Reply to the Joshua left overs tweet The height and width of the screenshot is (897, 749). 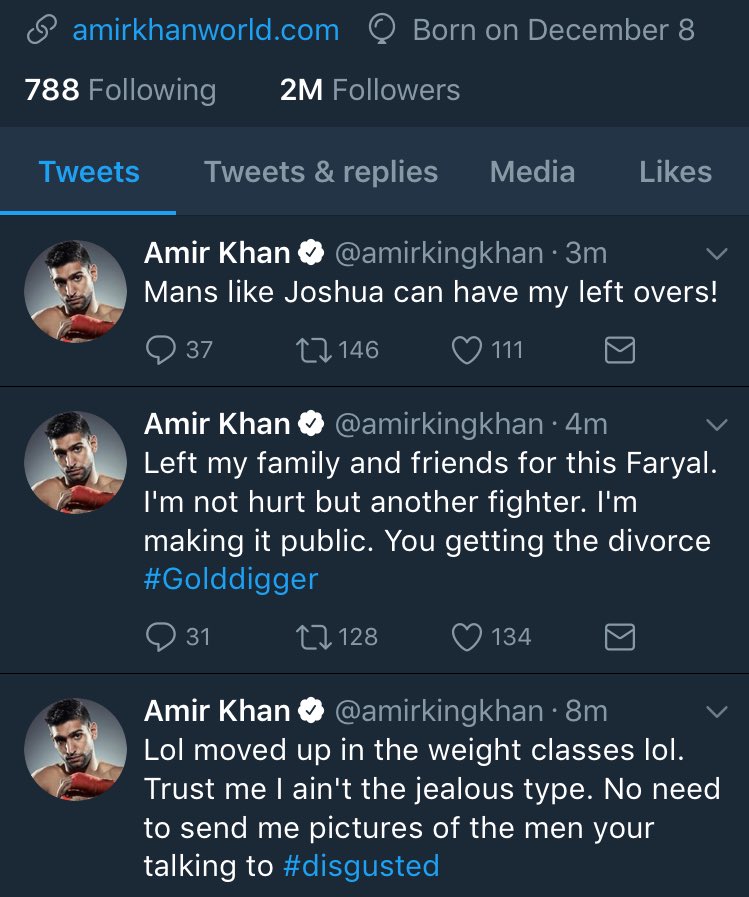point(161,350)
